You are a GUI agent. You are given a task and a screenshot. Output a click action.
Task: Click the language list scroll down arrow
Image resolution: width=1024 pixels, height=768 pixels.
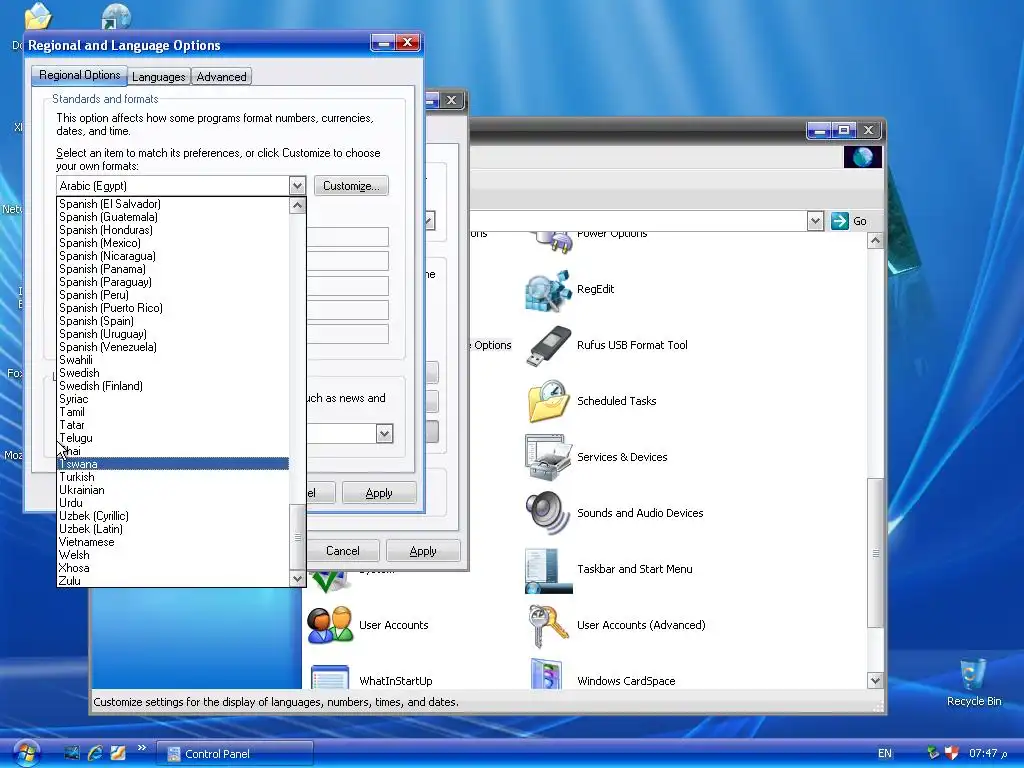(297, 579)
